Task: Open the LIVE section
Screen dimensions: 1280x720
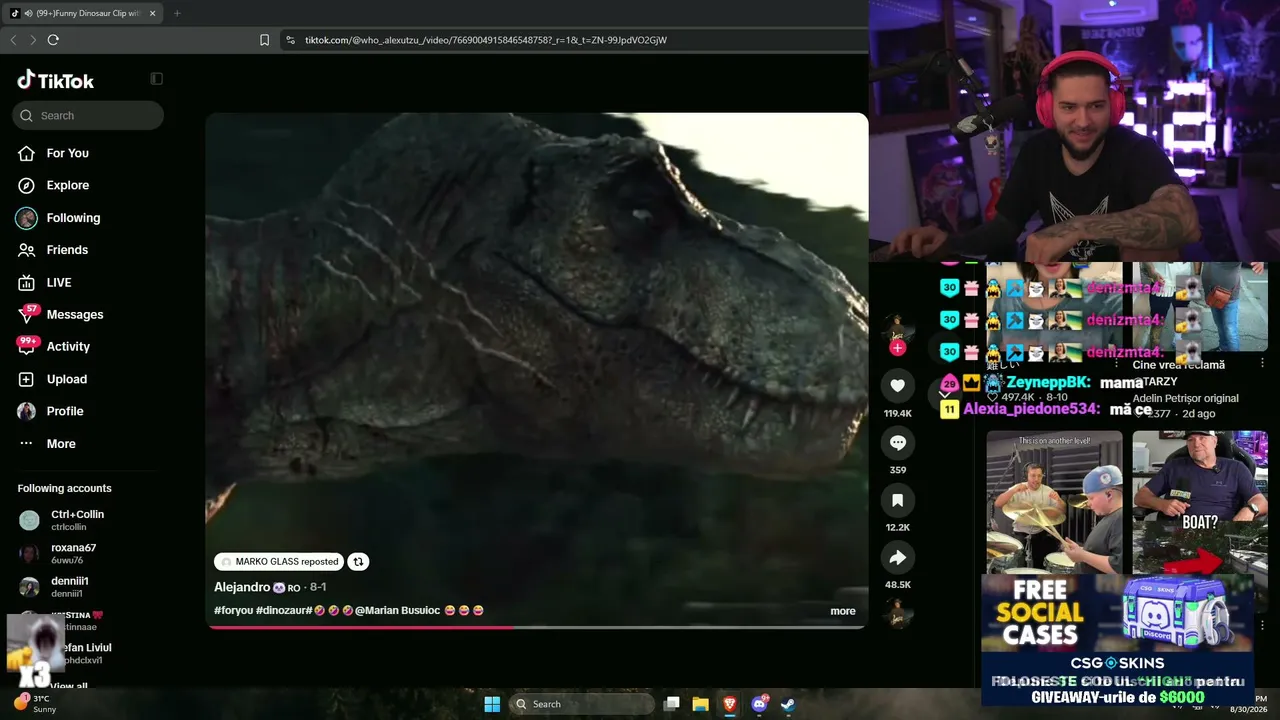Action: (59, 282)
